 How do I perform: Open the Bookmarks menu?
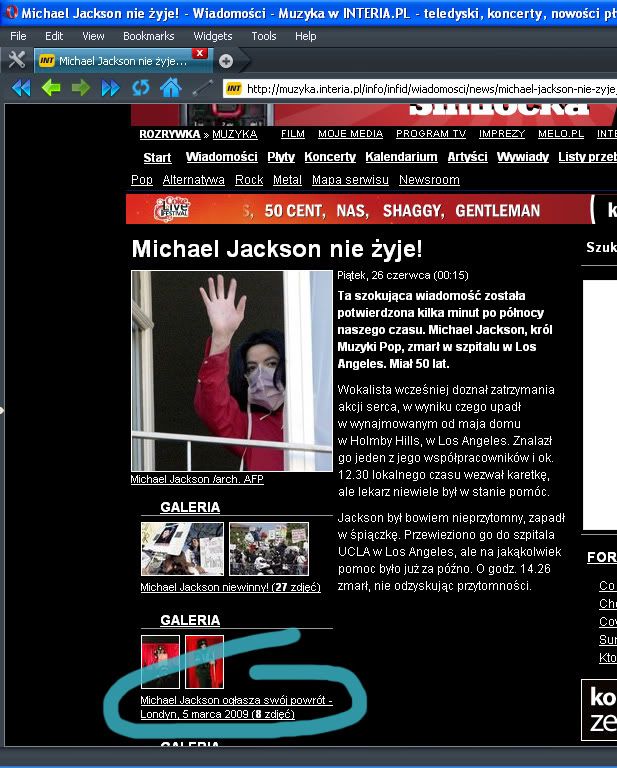[148, 36]
